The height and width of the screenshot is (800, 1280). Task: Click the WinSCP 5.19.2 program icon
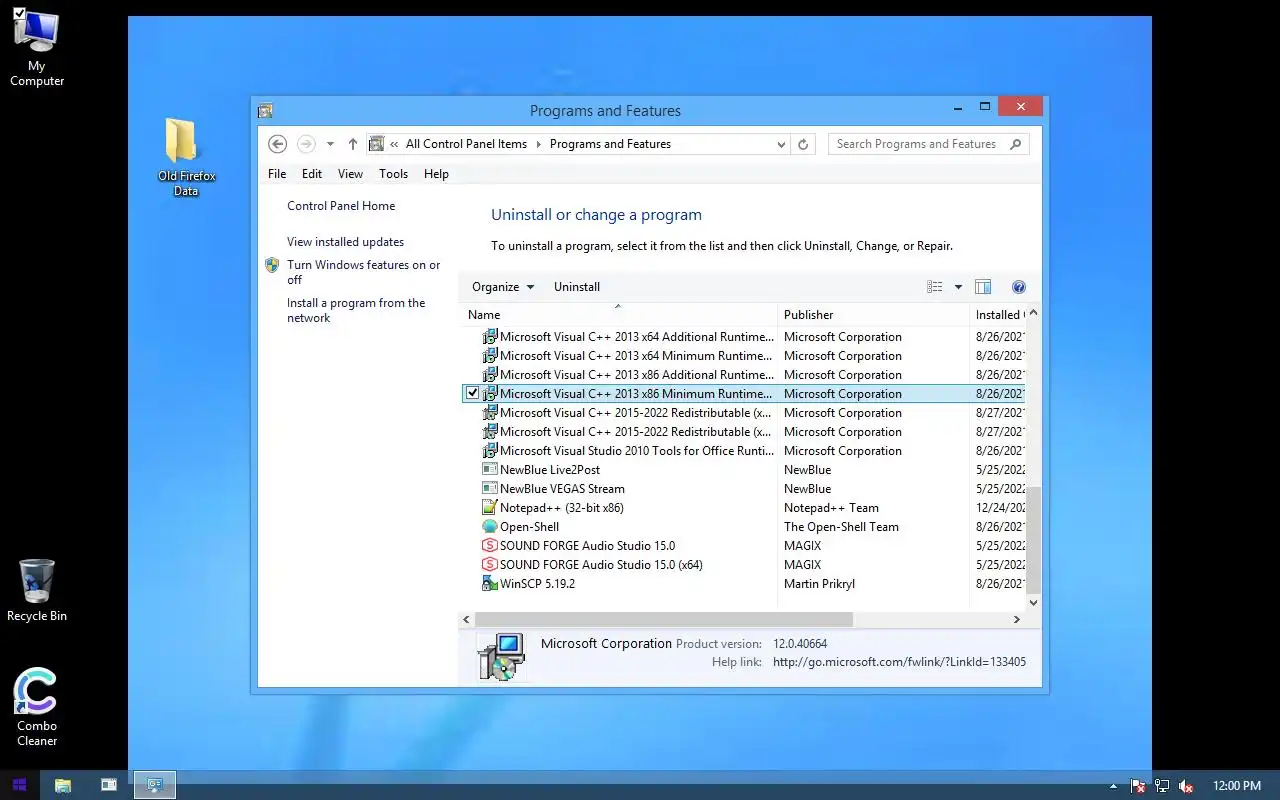pyautogui.click(x=490, y=584)
